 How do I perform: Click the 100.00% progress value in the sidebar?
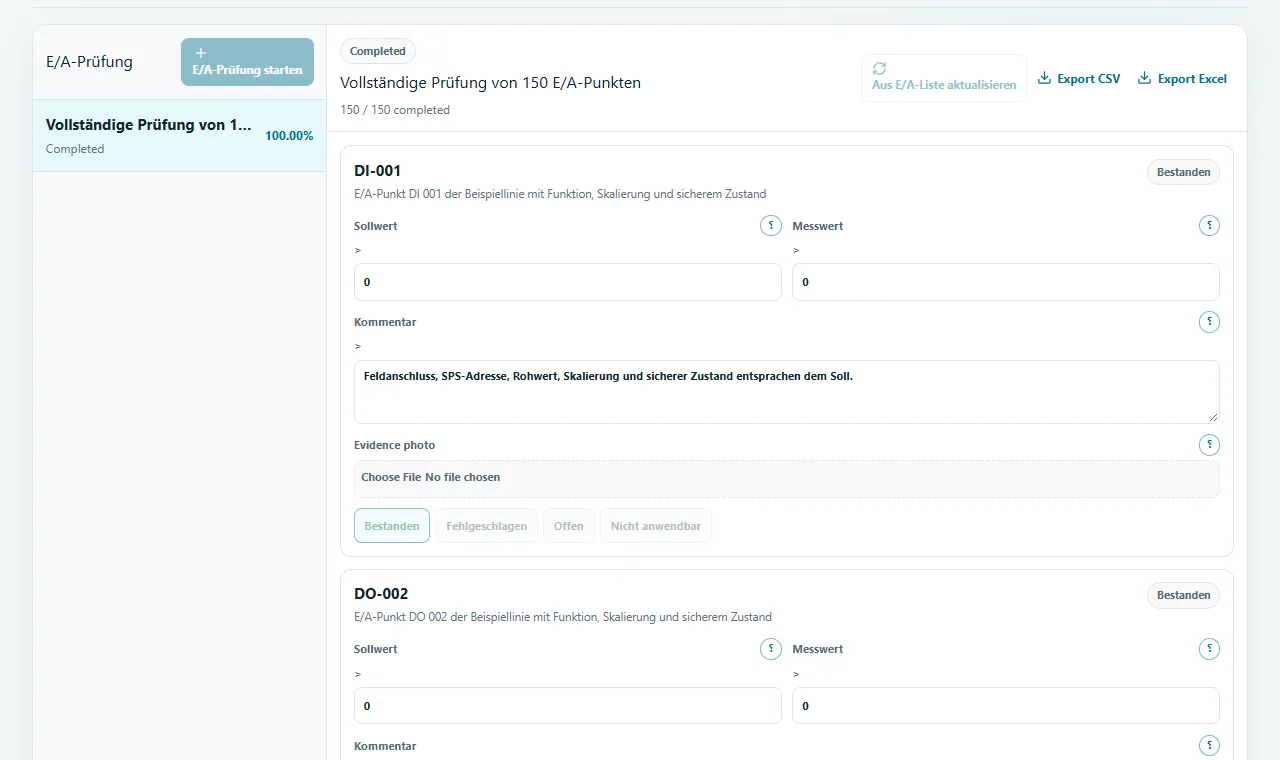coord(289,136)
